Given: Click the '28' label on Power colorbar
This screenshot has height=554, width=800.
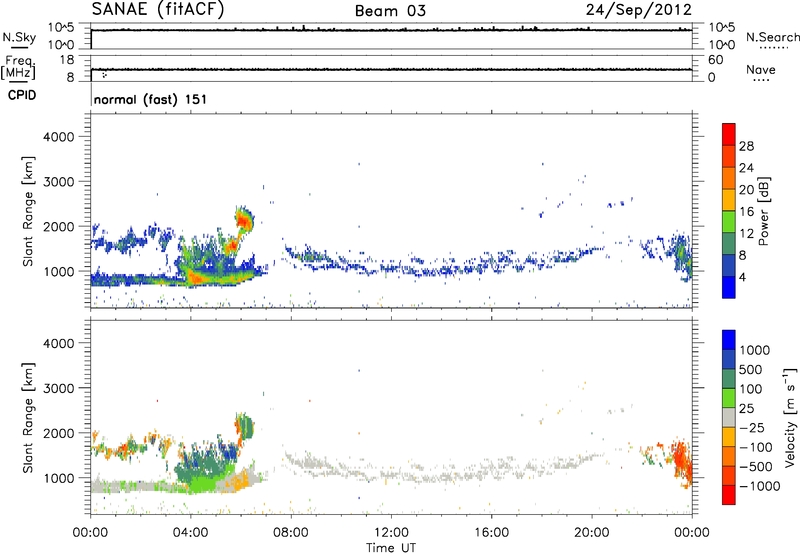Looking at the screenshot, I should tap(746, 146).
